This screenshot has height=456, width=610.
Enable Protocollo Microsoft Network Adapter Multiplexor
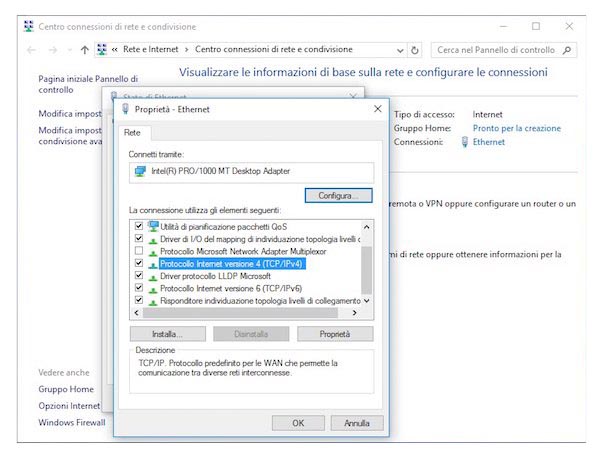[138, 251]
